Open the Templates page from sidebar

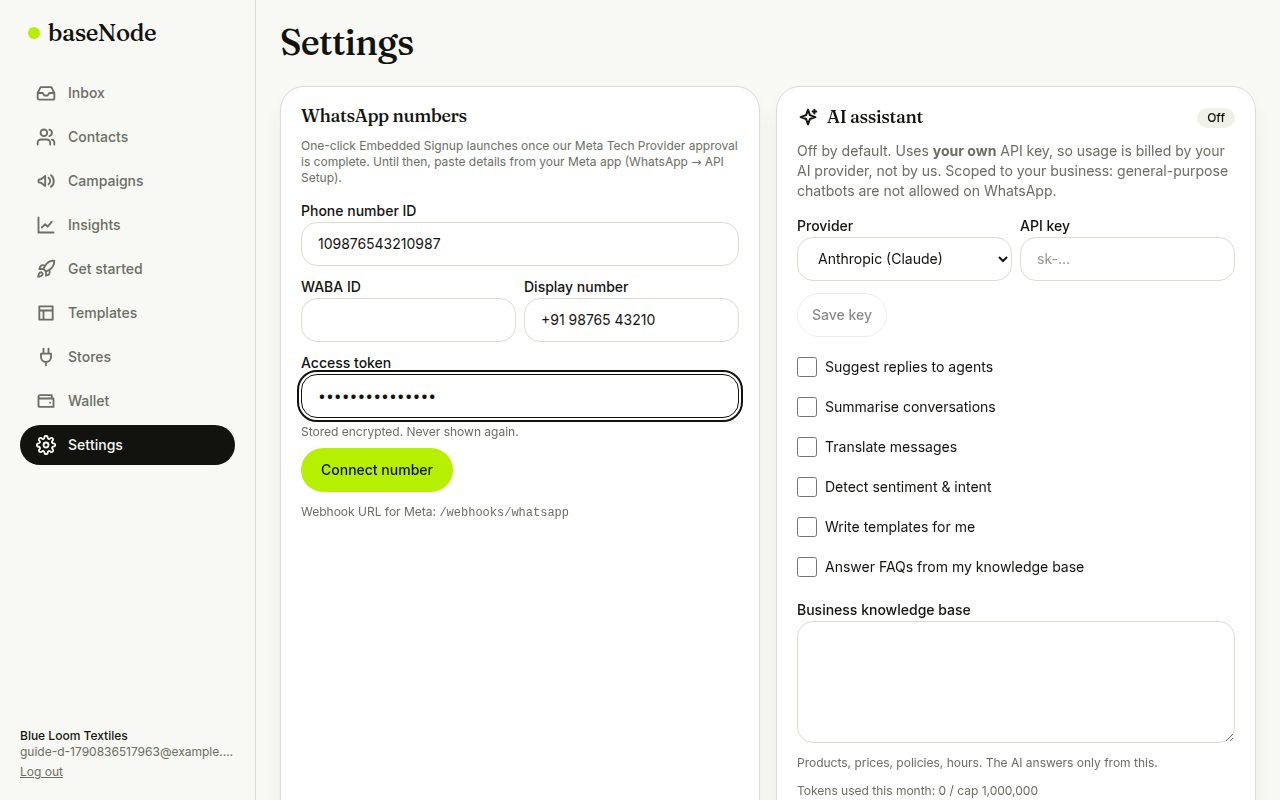coord(127,313)
